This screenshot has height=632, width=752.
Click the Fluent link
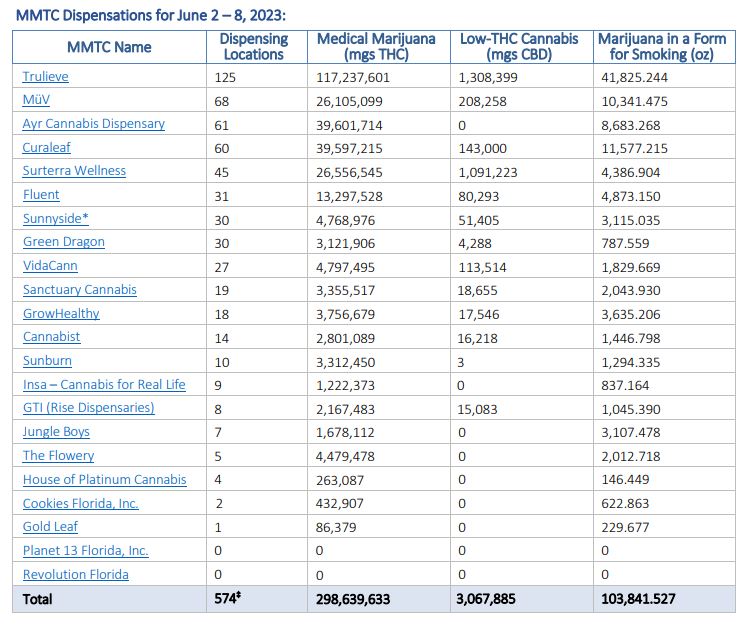[41, 195]
